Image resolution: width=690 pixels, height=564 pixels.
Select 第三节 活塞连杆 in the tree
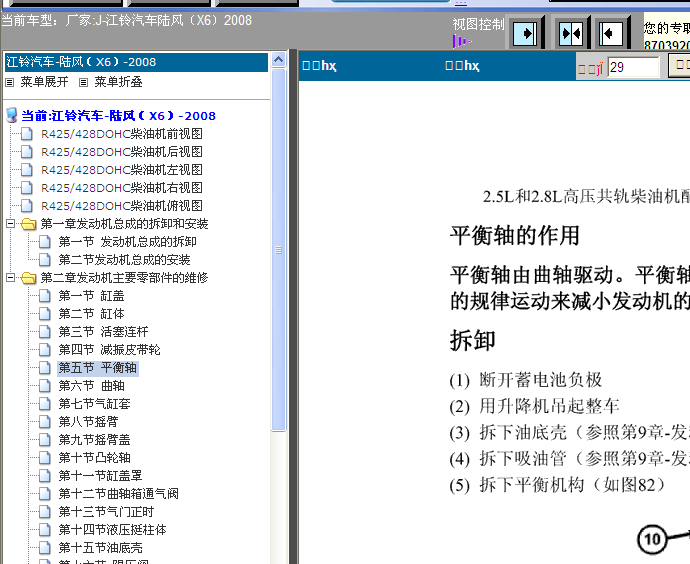(x=103, y=332)
